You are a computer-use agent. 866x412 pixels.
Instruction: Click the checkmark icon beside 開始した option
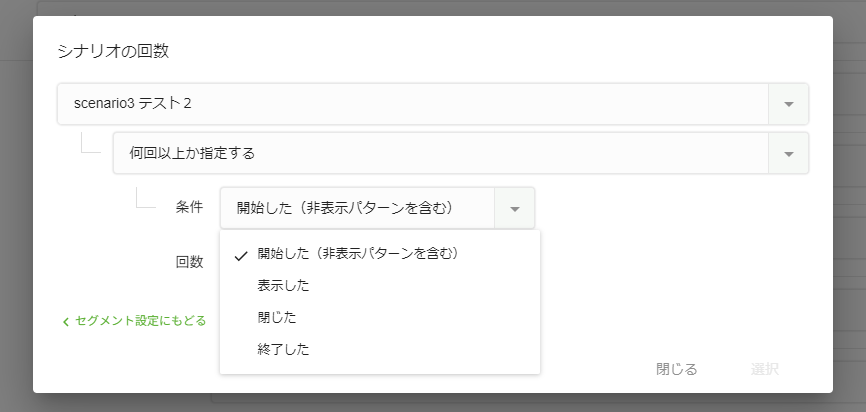[240, 256]
